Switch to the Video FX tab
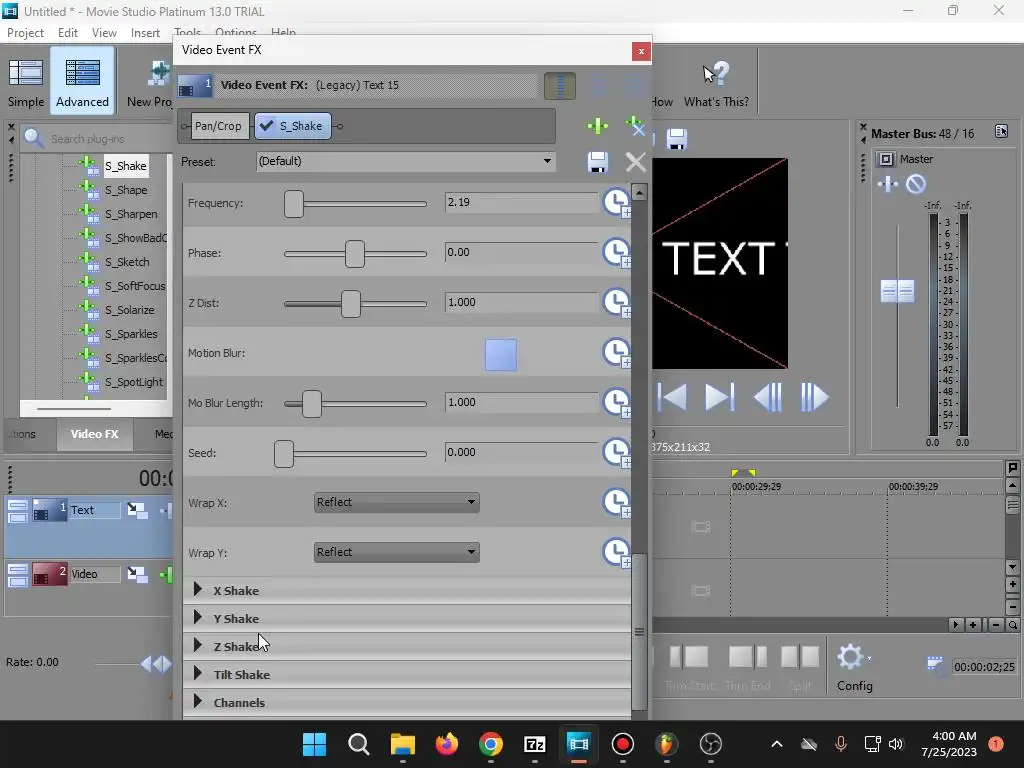Image resolution: width=1024 pixels, height=768 pixels. [x=95, y=434]
